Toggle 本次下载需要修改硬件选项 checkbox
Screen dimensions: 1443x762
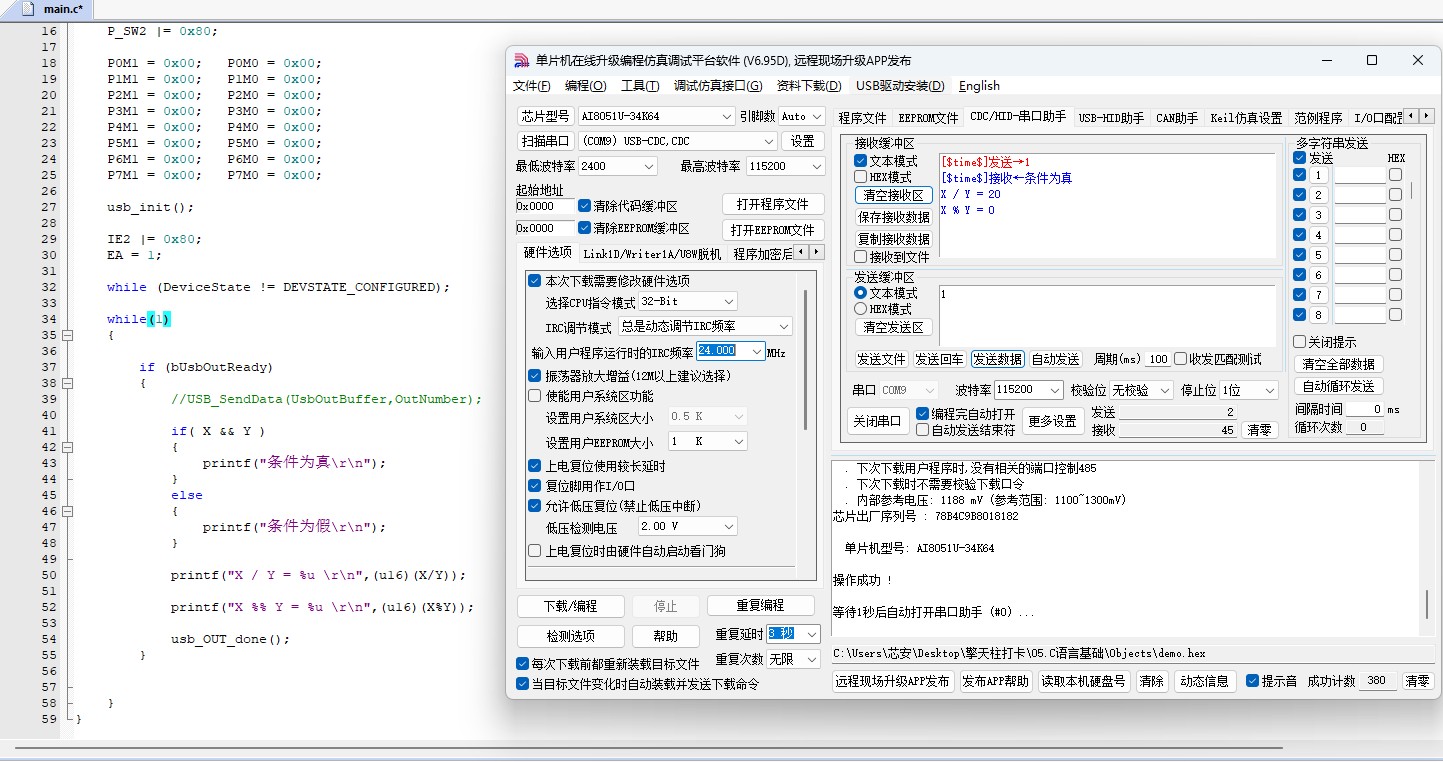point(535,281)
